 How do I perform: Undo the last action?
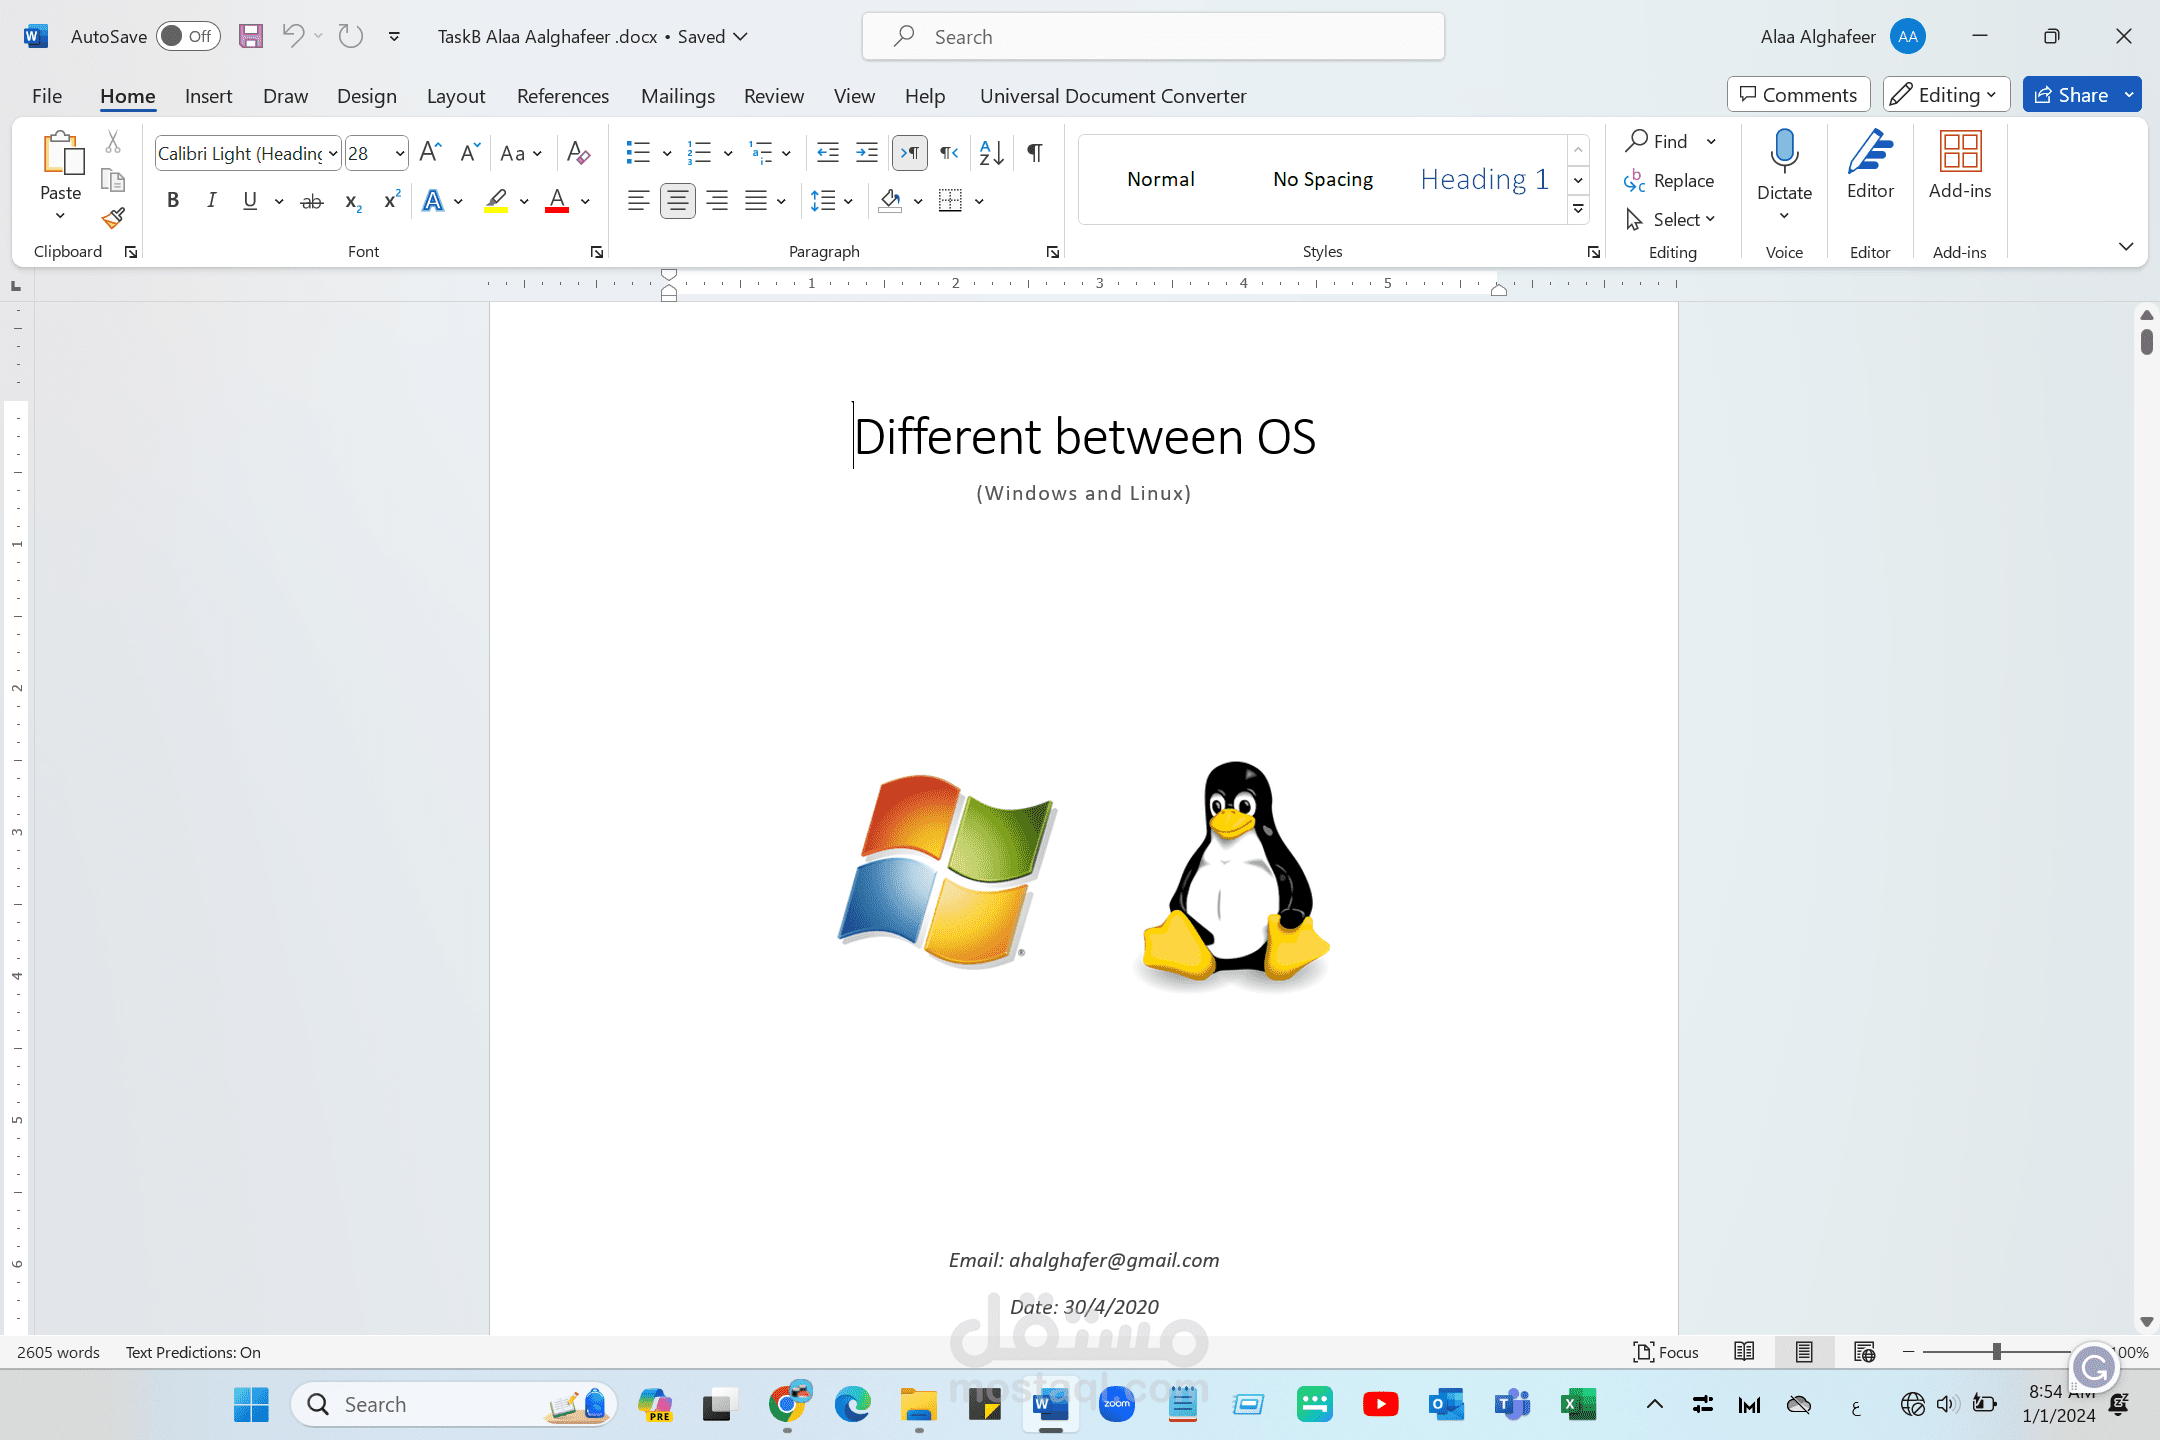[292, 37]
